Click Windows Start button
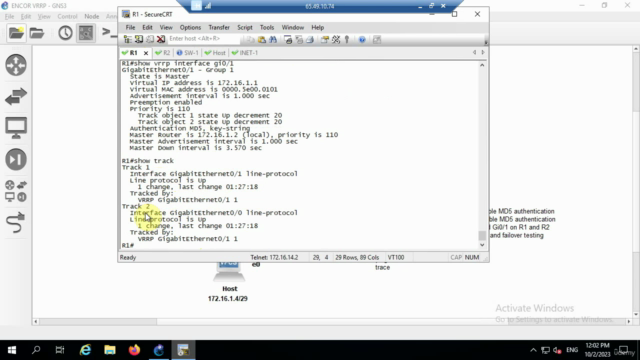 tap(12, 350)
